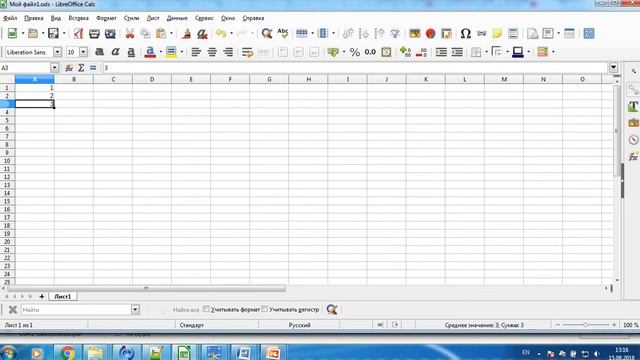The height and width of the screenshot is (360, 640).
Task: Open the Вставка menu
Action: click(x=78, y=18)
